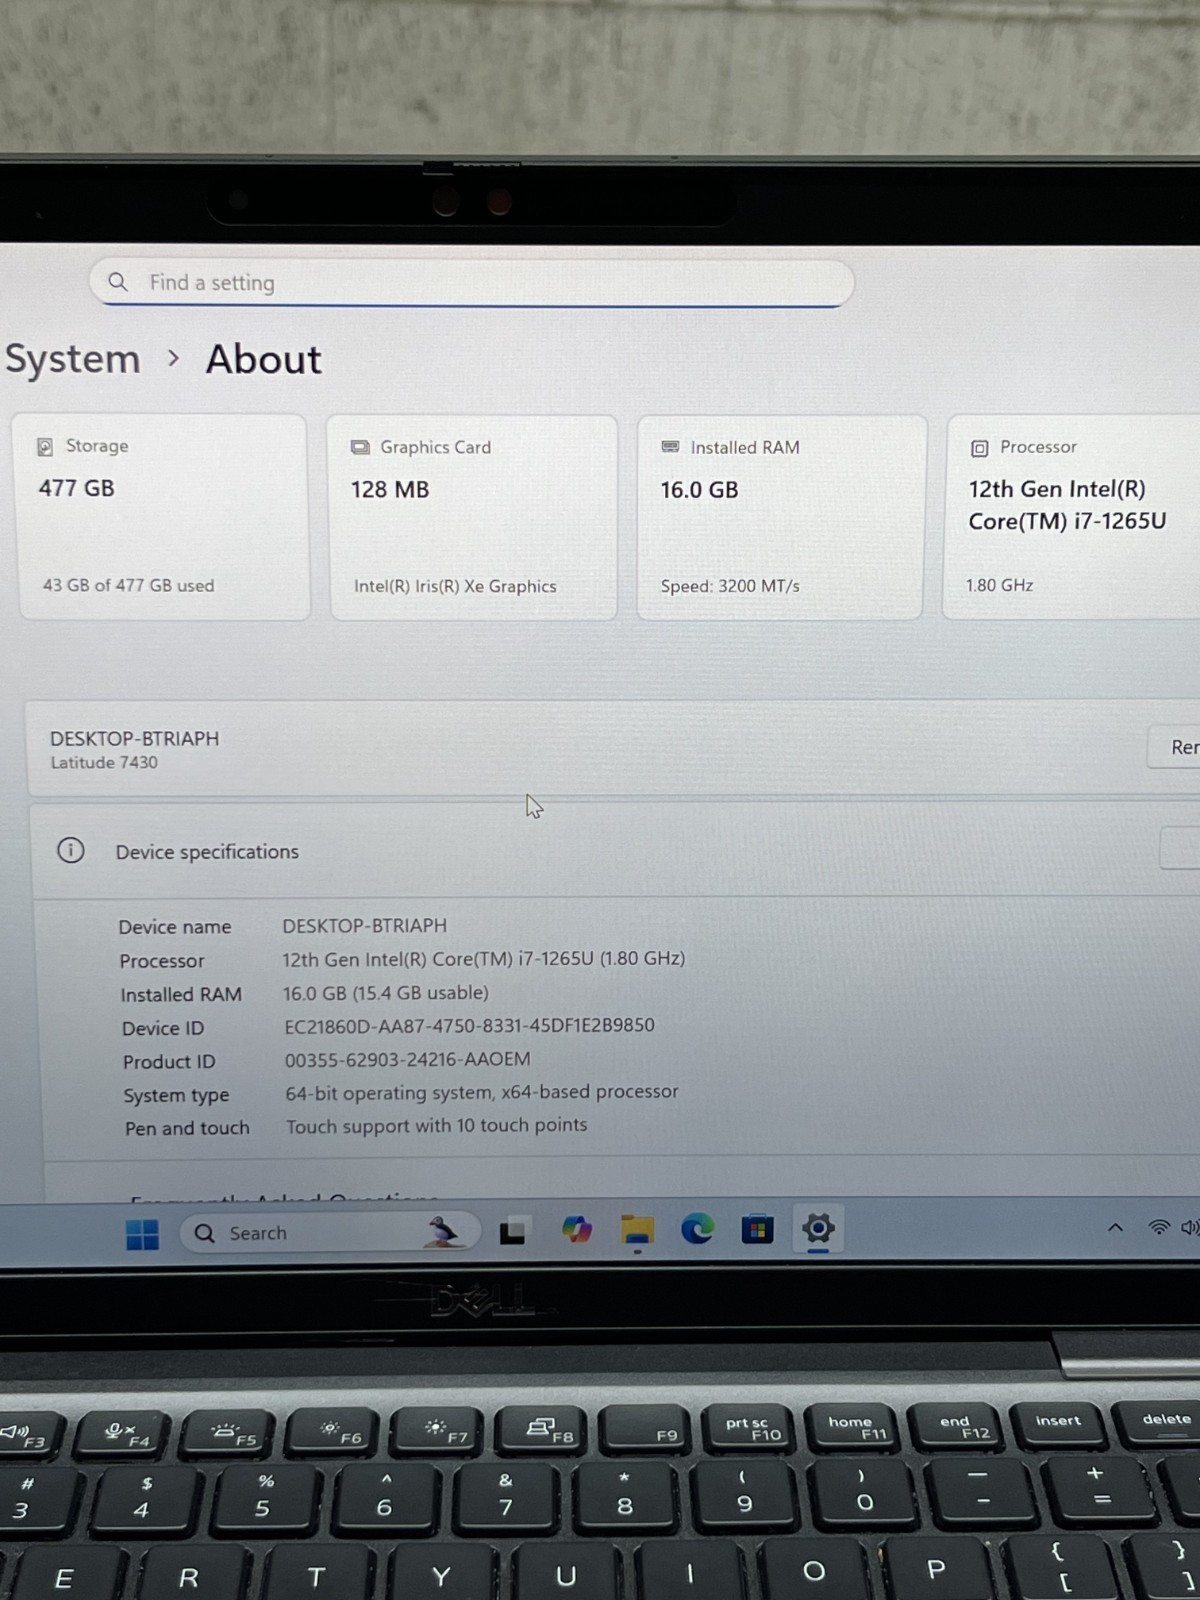Select Speed: 3200 MT/s text
Image resolution: width=1200 pixels, height=1600 pixels.
pyautogui.click(x=730, y=586)
